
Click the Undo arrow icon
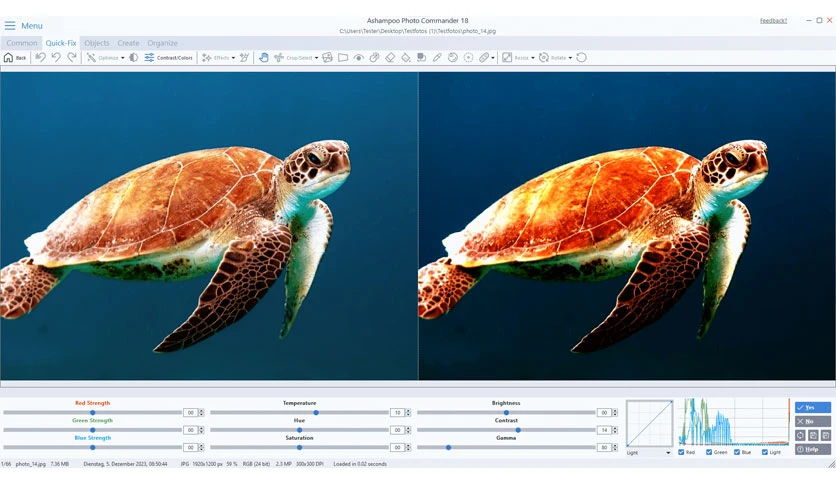[55, 58]
